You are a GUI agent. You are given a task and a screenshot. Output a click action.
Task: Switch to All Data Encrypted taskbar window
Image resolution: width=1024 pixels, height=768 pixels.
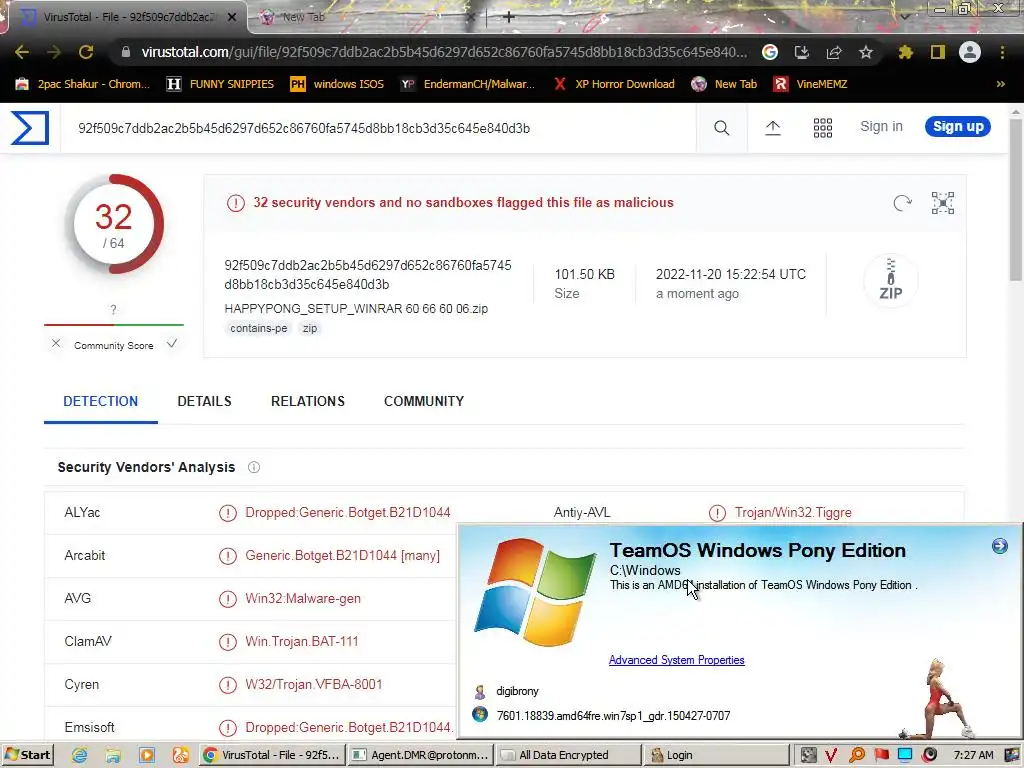[x=568, y=755]
